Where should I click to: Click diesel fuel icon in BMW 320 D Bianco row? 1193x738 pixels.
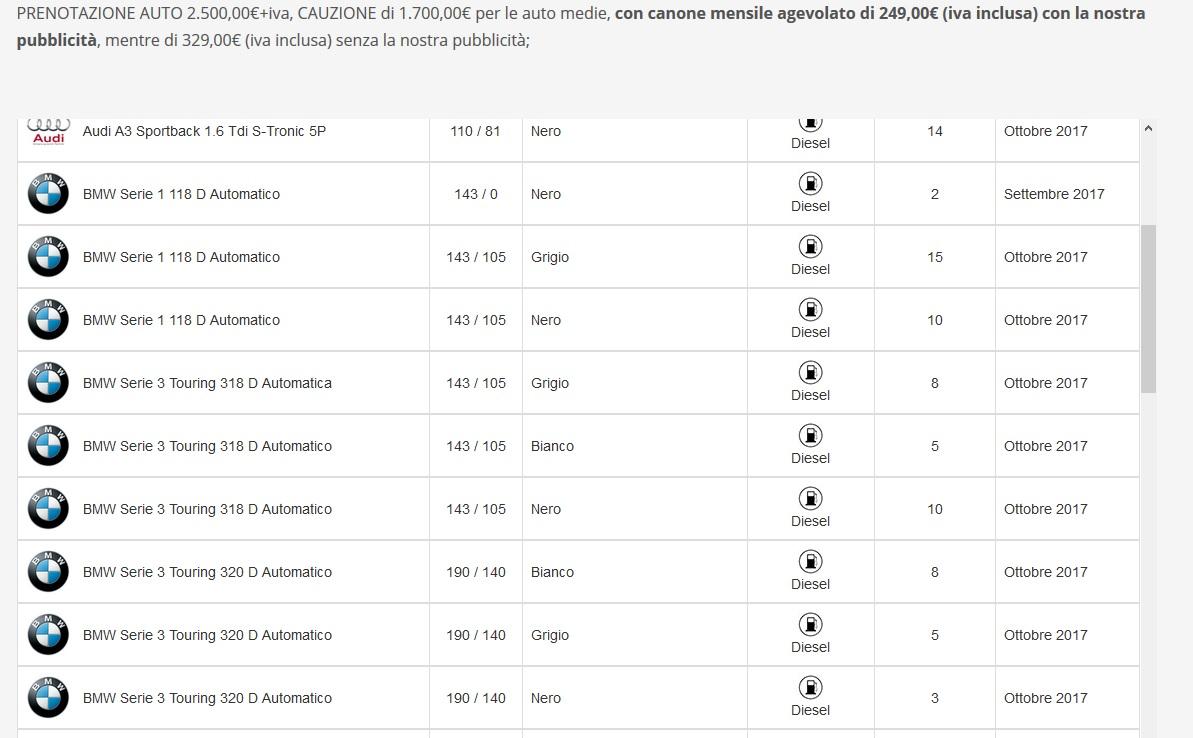pos(810,561)
